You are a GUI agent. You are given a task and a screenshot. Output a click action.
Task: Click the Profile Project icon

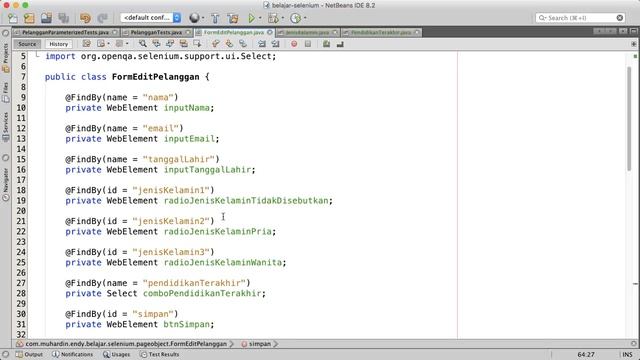(296, 18)
